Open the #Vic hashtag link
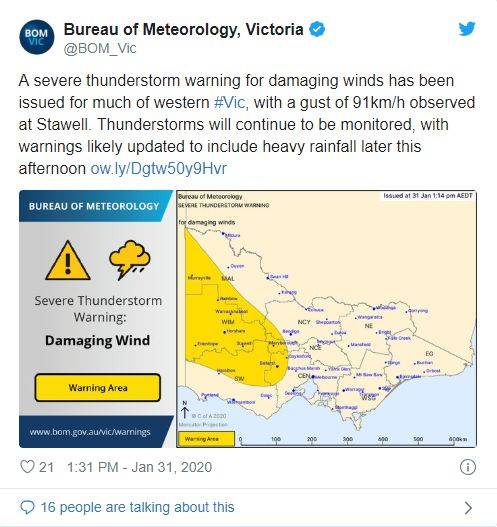Image resolution: width=497 pixels, height=527 pixels. [x=231, y=103]
